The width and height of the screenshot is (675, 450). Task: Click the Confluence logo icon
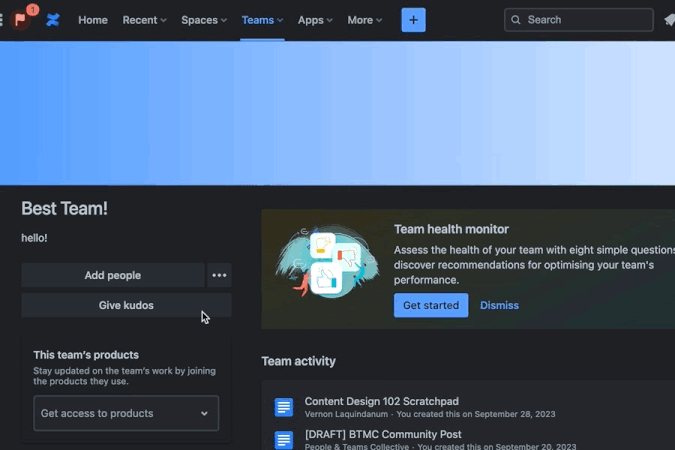pyautogui.click(x=53, y=20)
